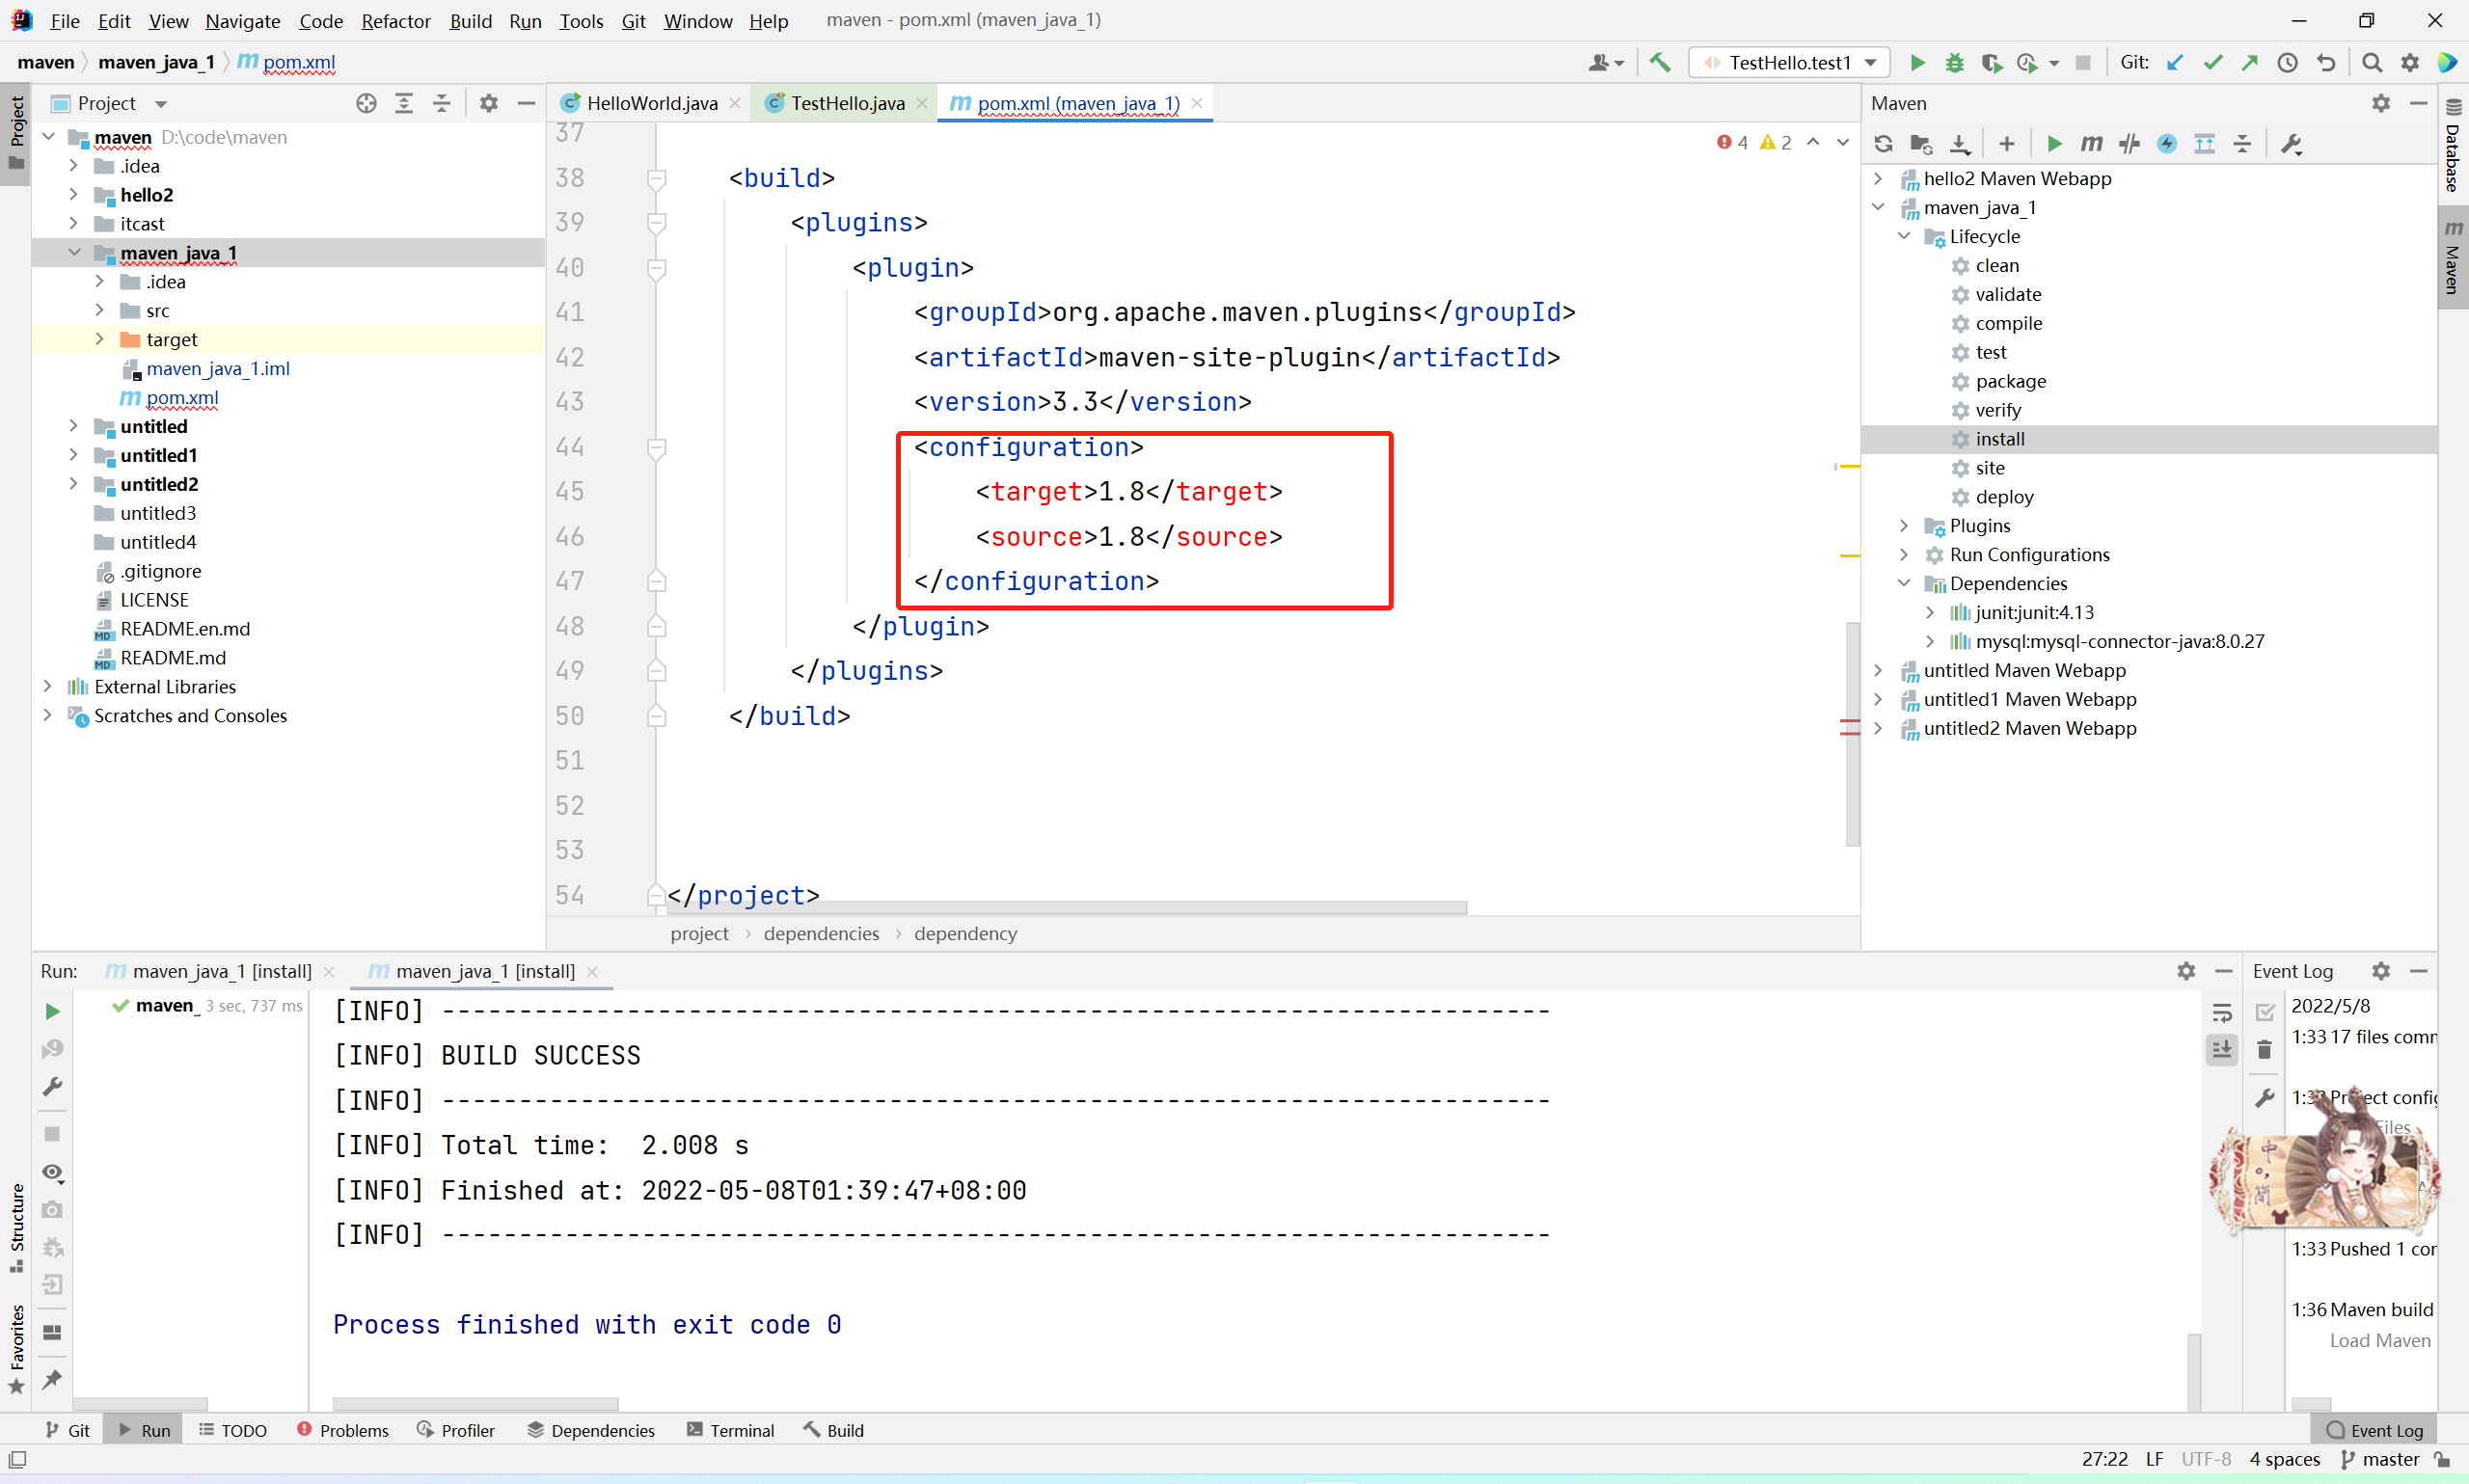
Task: Click Select Opened File target icon
Action: click(x=366, y=103)
